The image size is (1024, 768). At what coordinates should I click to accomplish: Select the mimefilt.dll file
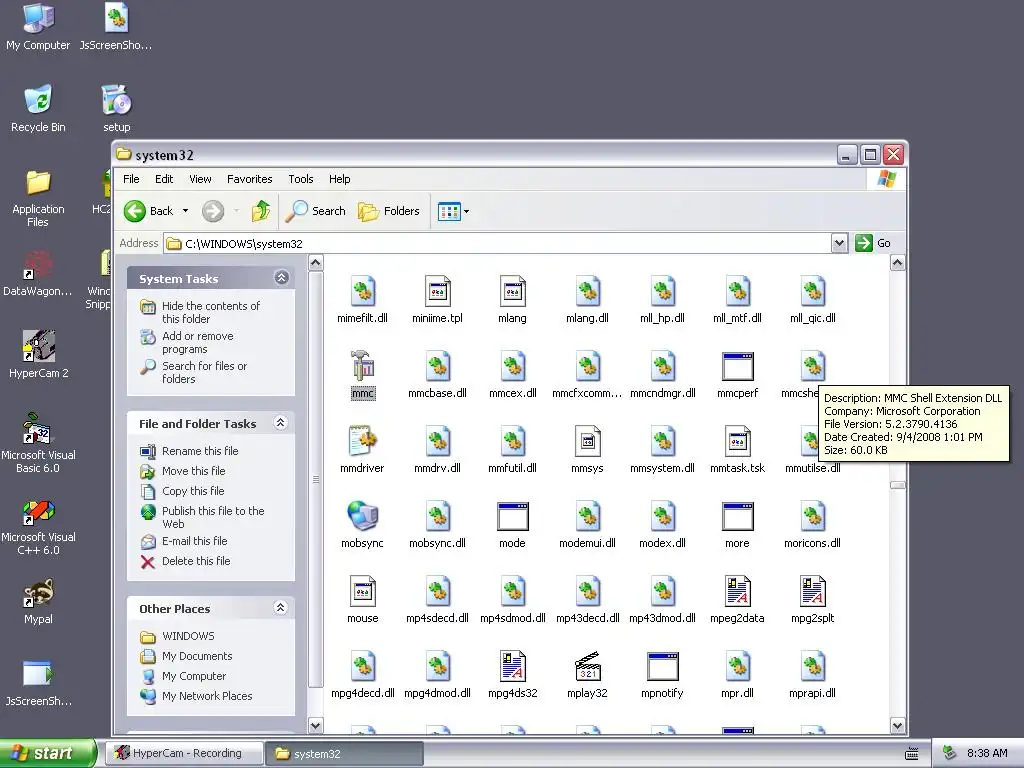[362, 300]
